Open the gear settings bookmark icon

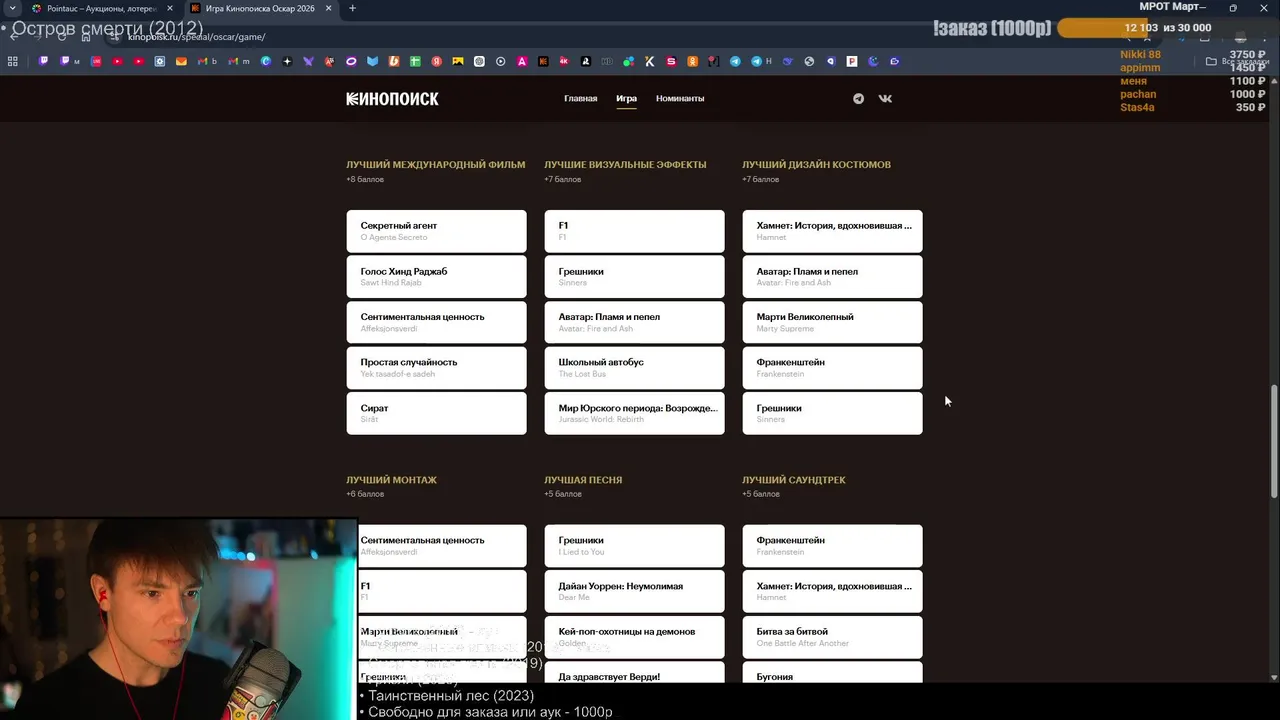tap(160, 61)
